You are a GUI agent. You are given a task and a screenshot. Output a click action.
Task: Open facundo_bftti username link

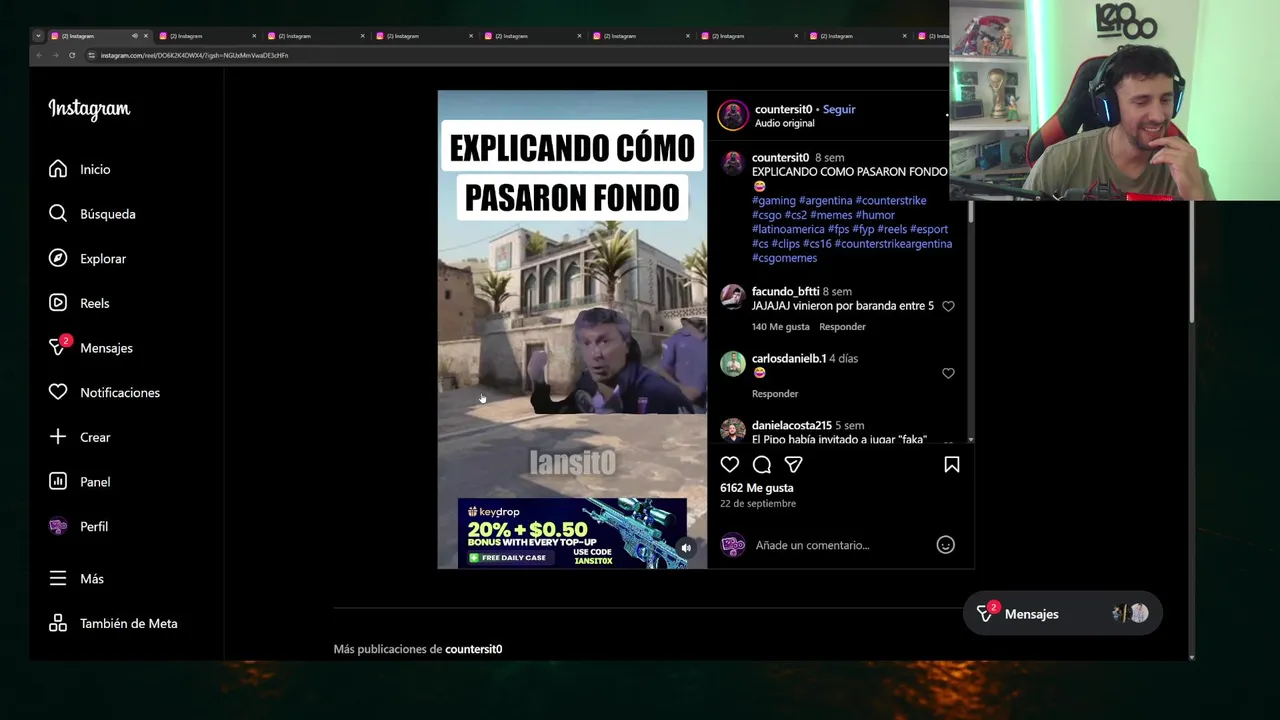pyautogui.click(x=785, y=291)
